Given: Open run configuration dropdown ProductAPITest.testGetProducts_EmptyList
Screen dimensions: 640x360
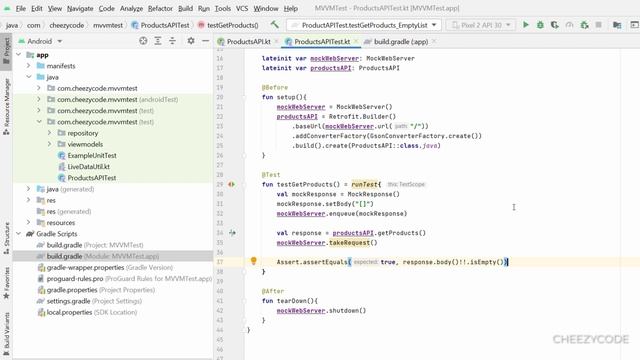Looking at the screenshot, I should [x=364, y=25].
